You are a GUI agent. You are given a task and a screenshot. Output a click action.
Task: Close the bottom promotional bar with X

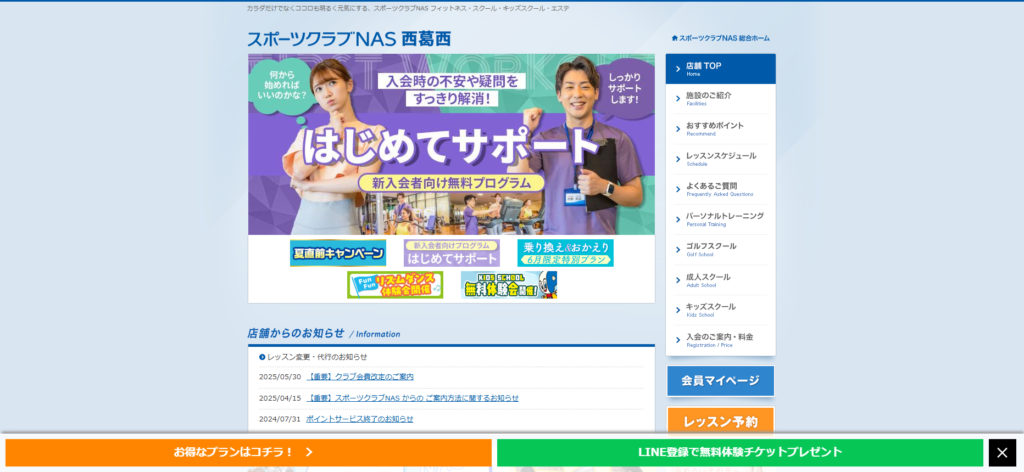click(x=1002, y=453)
